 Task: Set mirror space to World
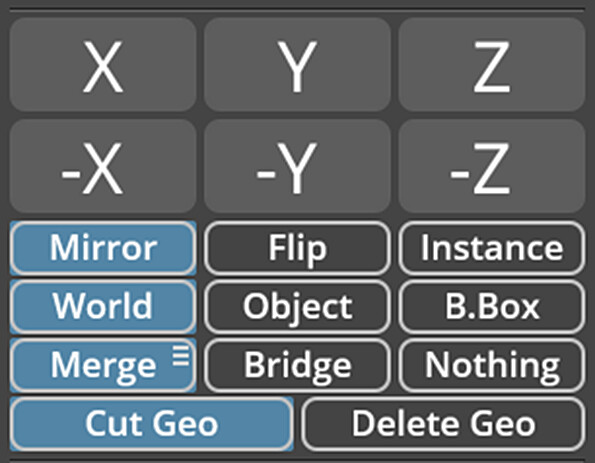[x=103, y=307]
